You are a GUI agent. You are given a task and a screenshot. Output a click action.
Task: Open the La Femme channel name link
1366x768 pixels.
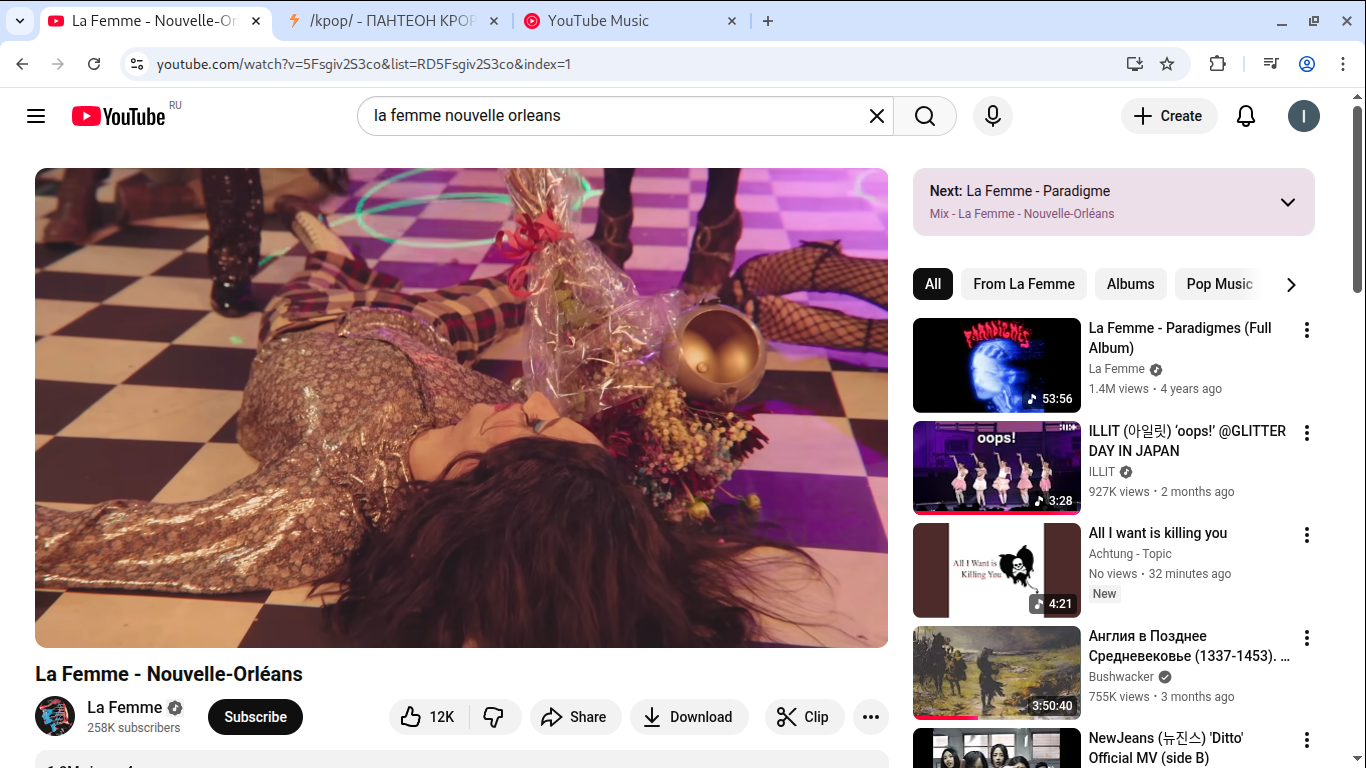pyautogui.click(x=125, y=707)
